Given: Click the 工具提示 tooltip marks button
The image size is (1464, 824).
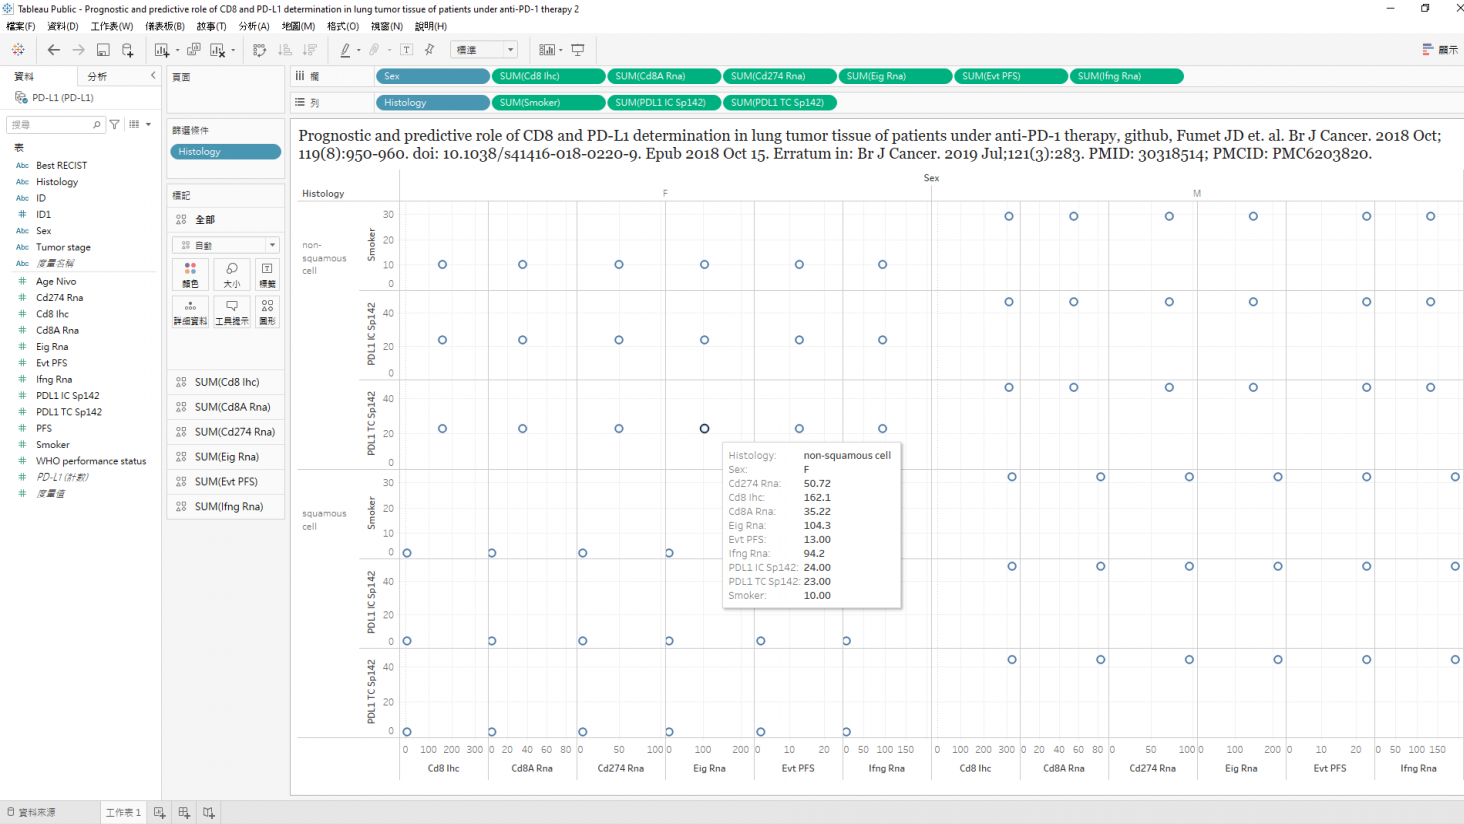Looking at the screenshot, I should click(x=231, y=311).
